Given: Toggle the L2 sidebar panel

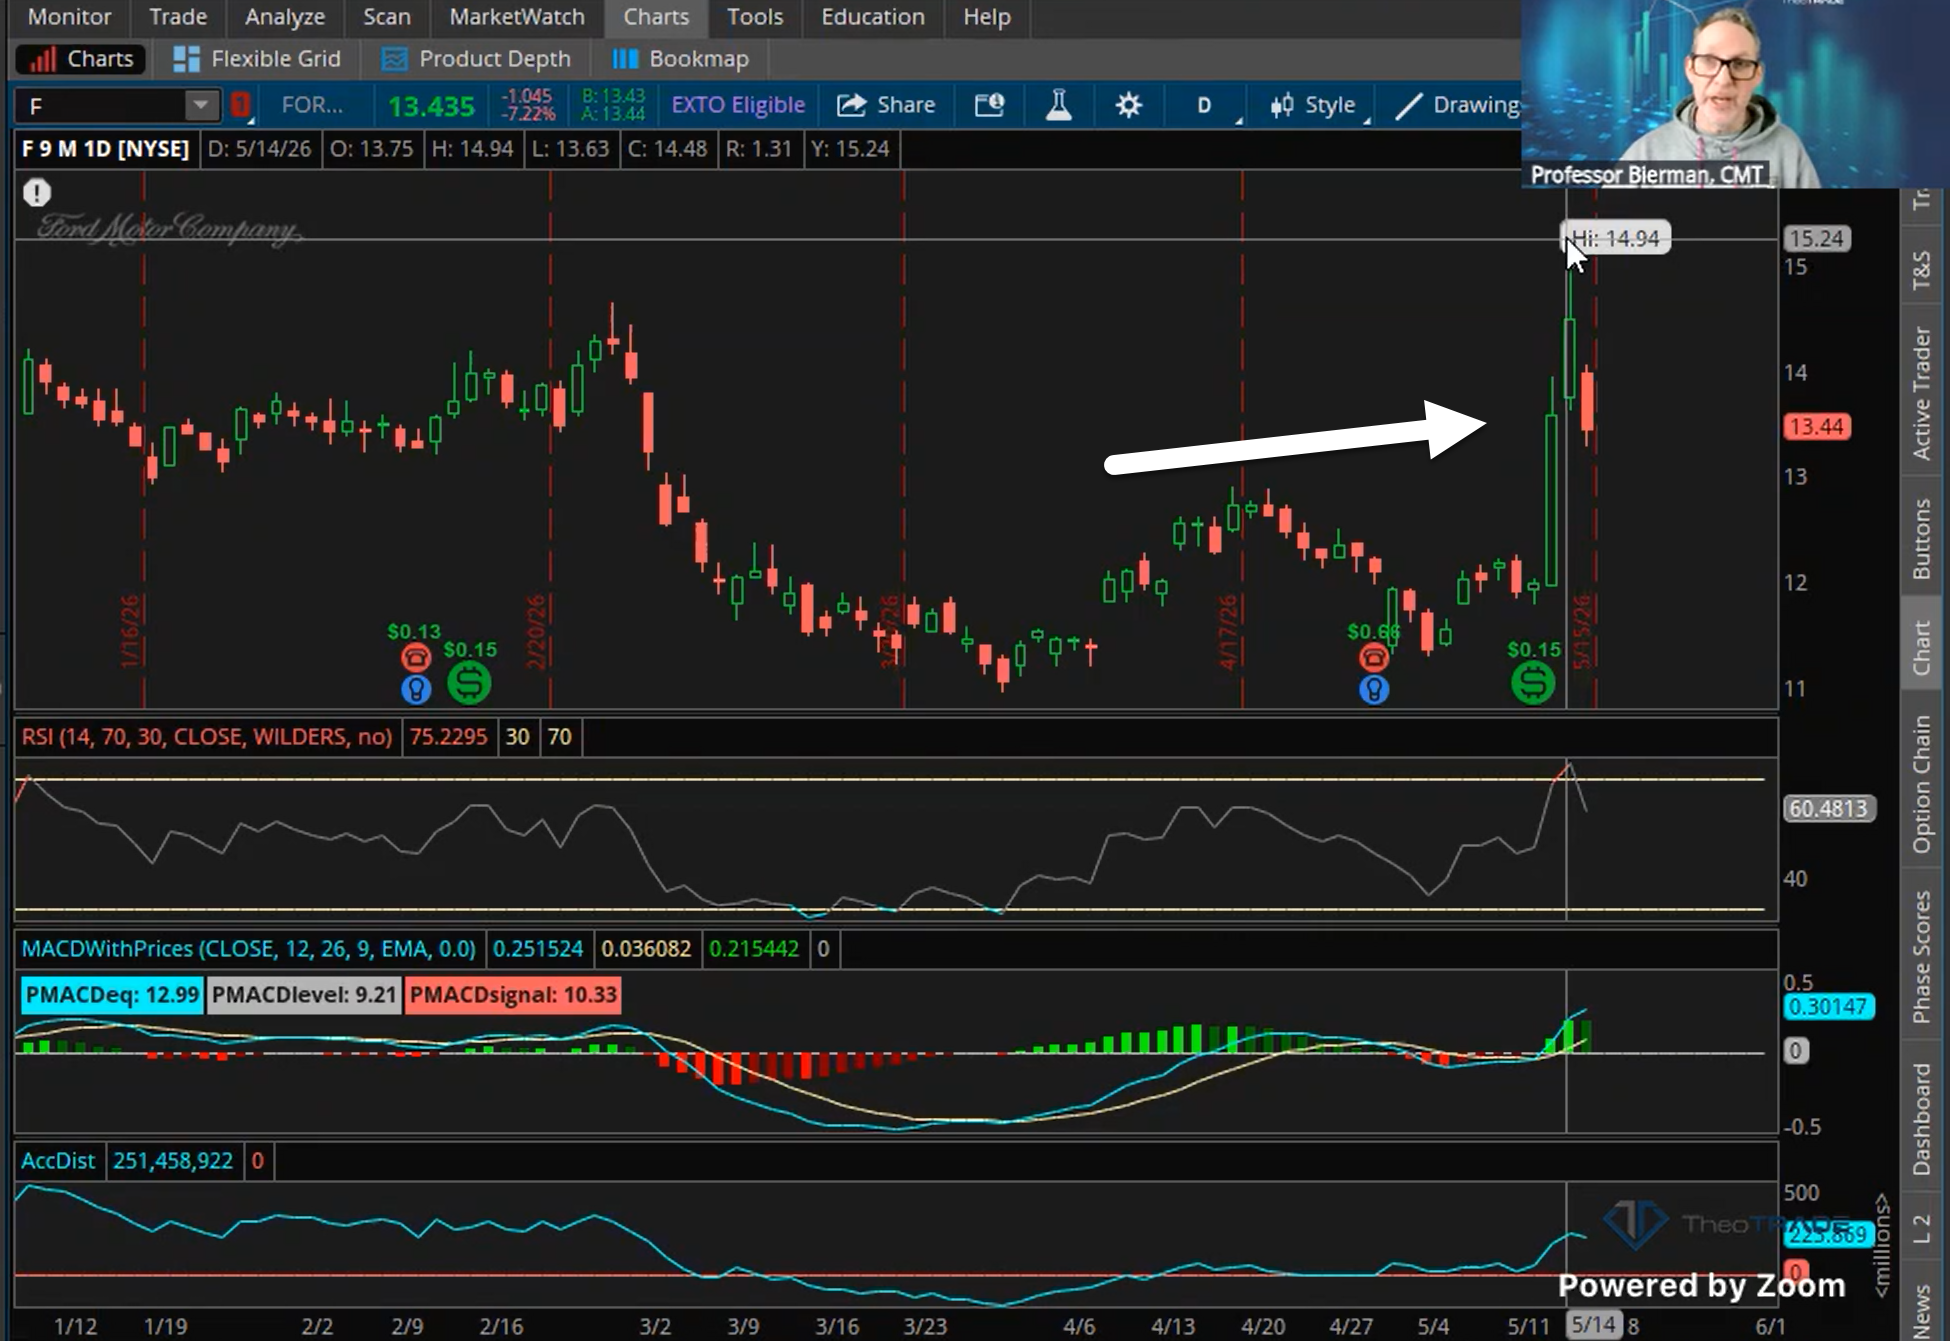Looking at the screenshot, I should tap(1922, 1229).
